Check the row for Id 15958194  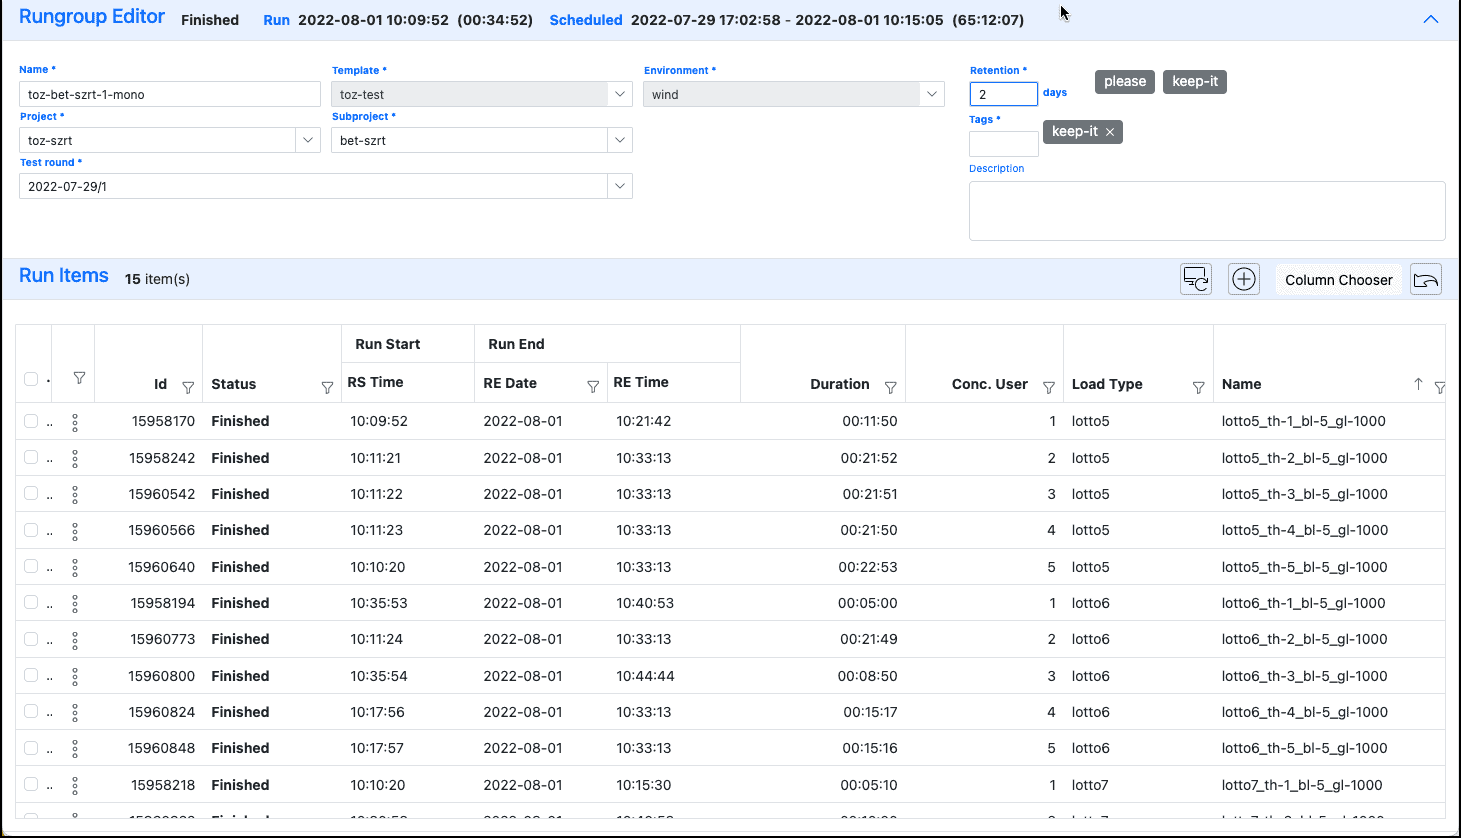[31, 602]
